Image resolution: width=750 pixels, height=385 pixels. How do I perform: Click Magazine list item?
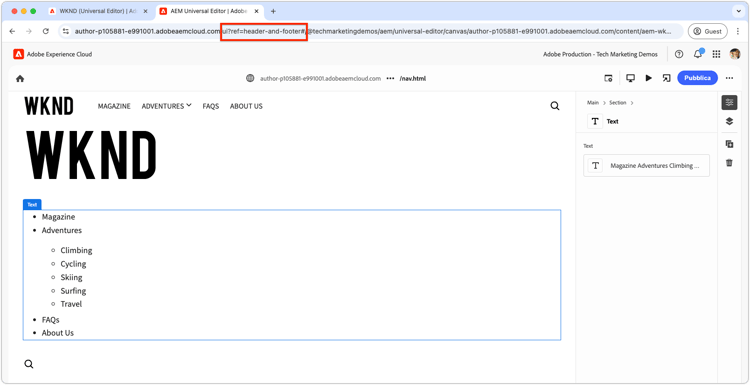58,217
